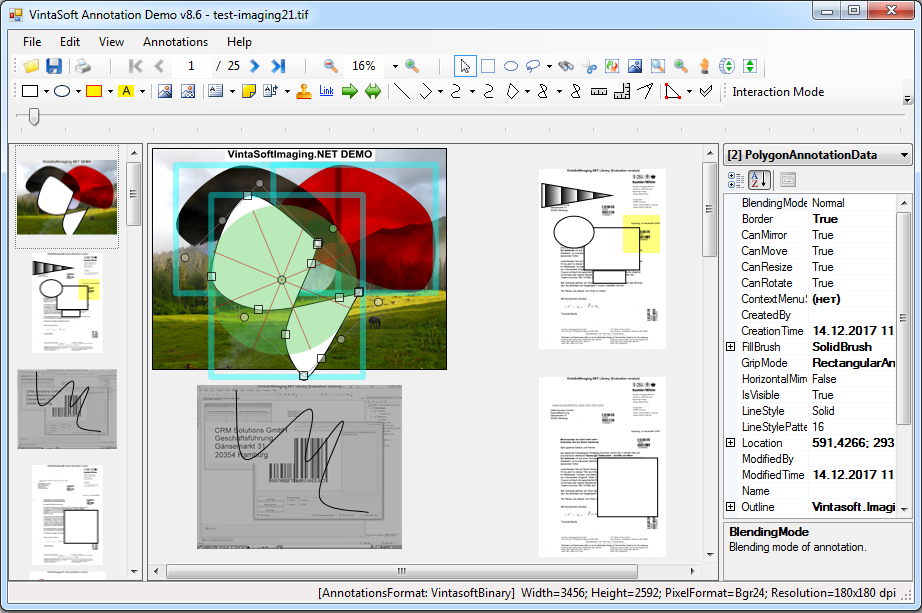Open the File menu
The image size is (922, 613).
pos(32,42)
